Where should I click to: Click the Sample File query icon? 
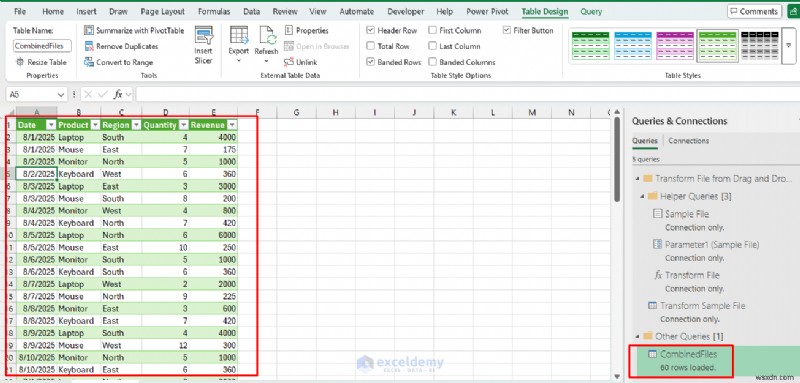coord(658,214)
